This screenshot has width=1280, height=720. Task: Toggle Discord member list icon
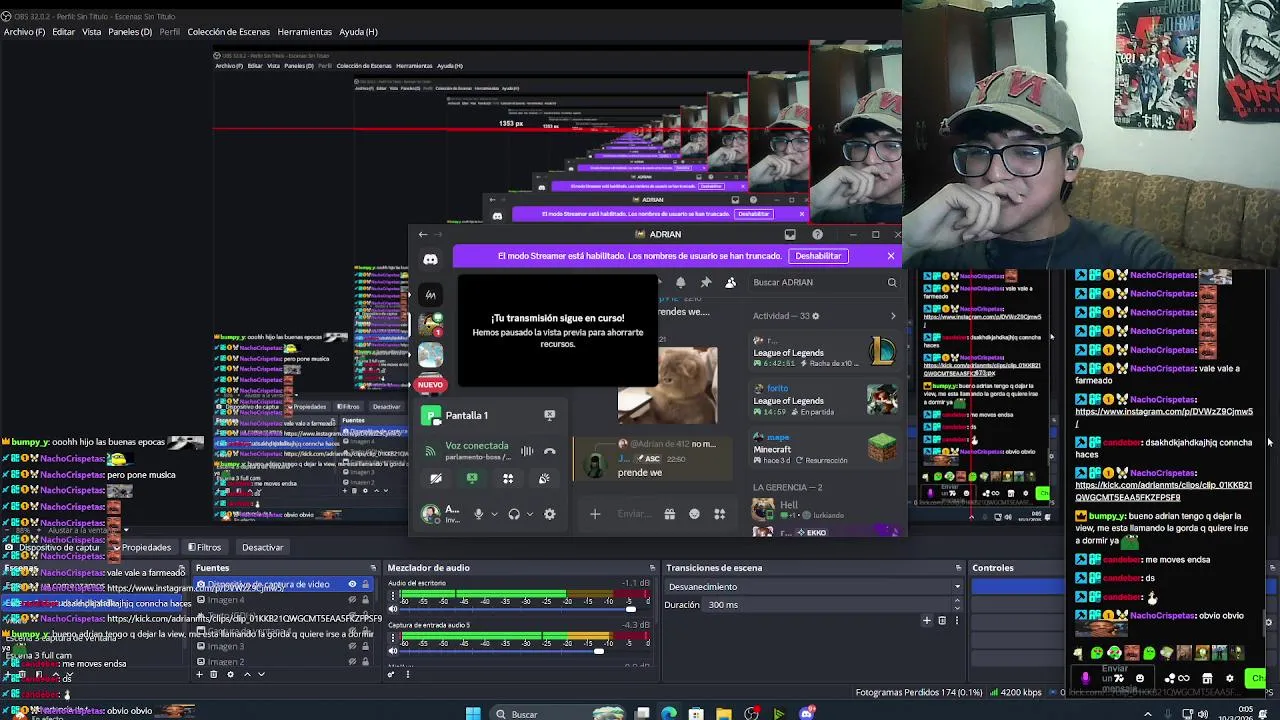(731, 283)
